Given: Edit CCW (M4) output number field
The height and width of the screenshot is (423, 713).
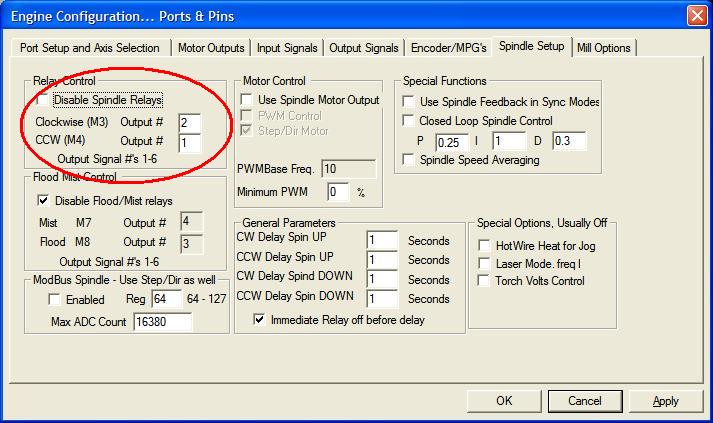Looking at the screenshot, I should point(190,143).
